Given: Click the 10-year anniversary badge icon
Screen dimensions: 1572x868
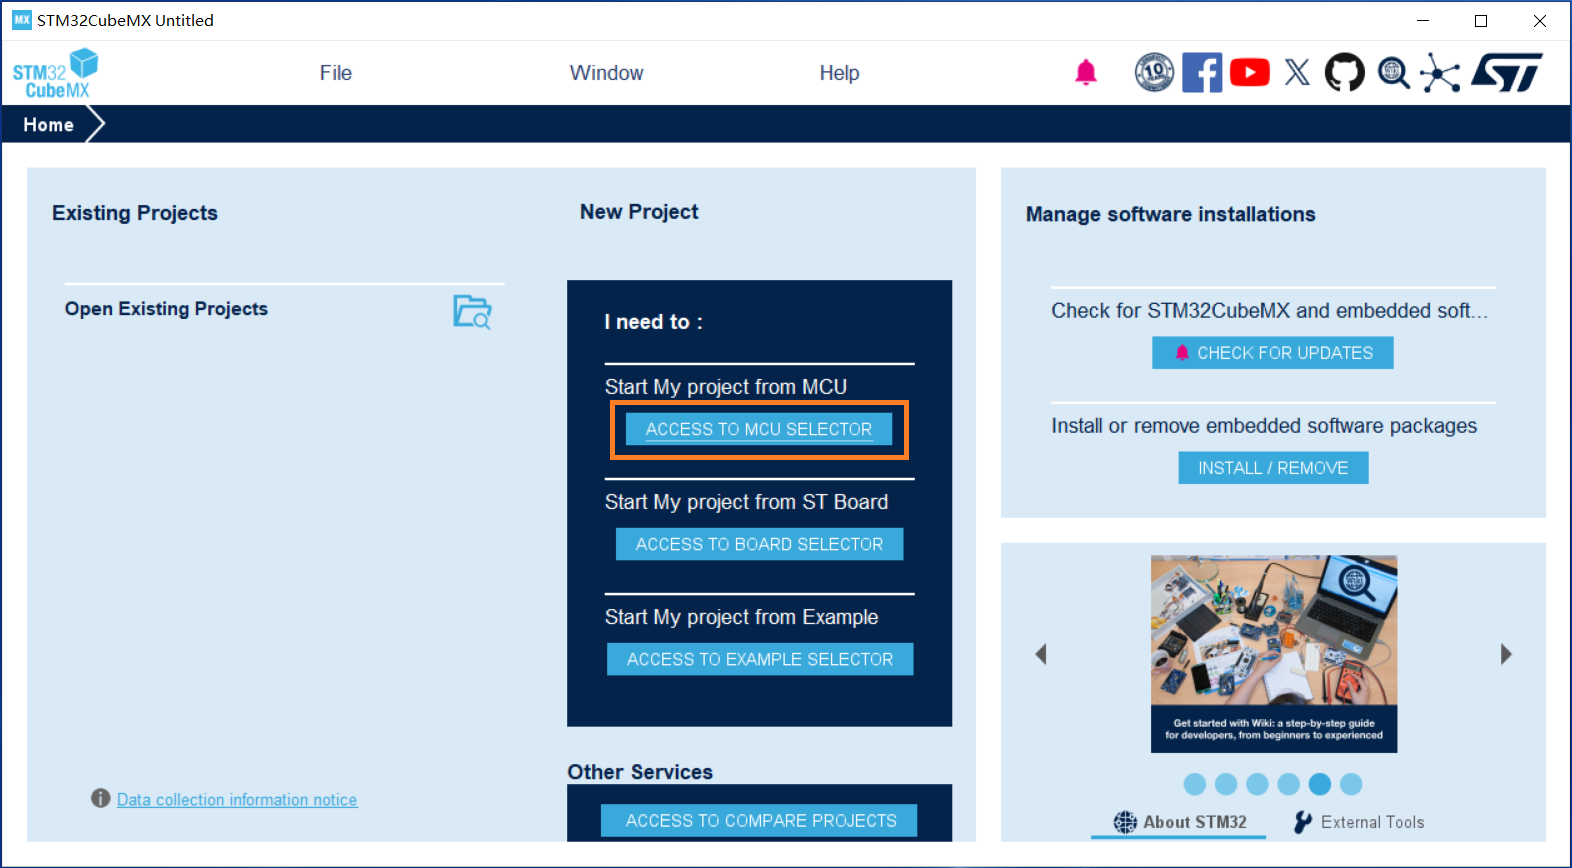Looking at the screenshot, I should click(1154, 72).
